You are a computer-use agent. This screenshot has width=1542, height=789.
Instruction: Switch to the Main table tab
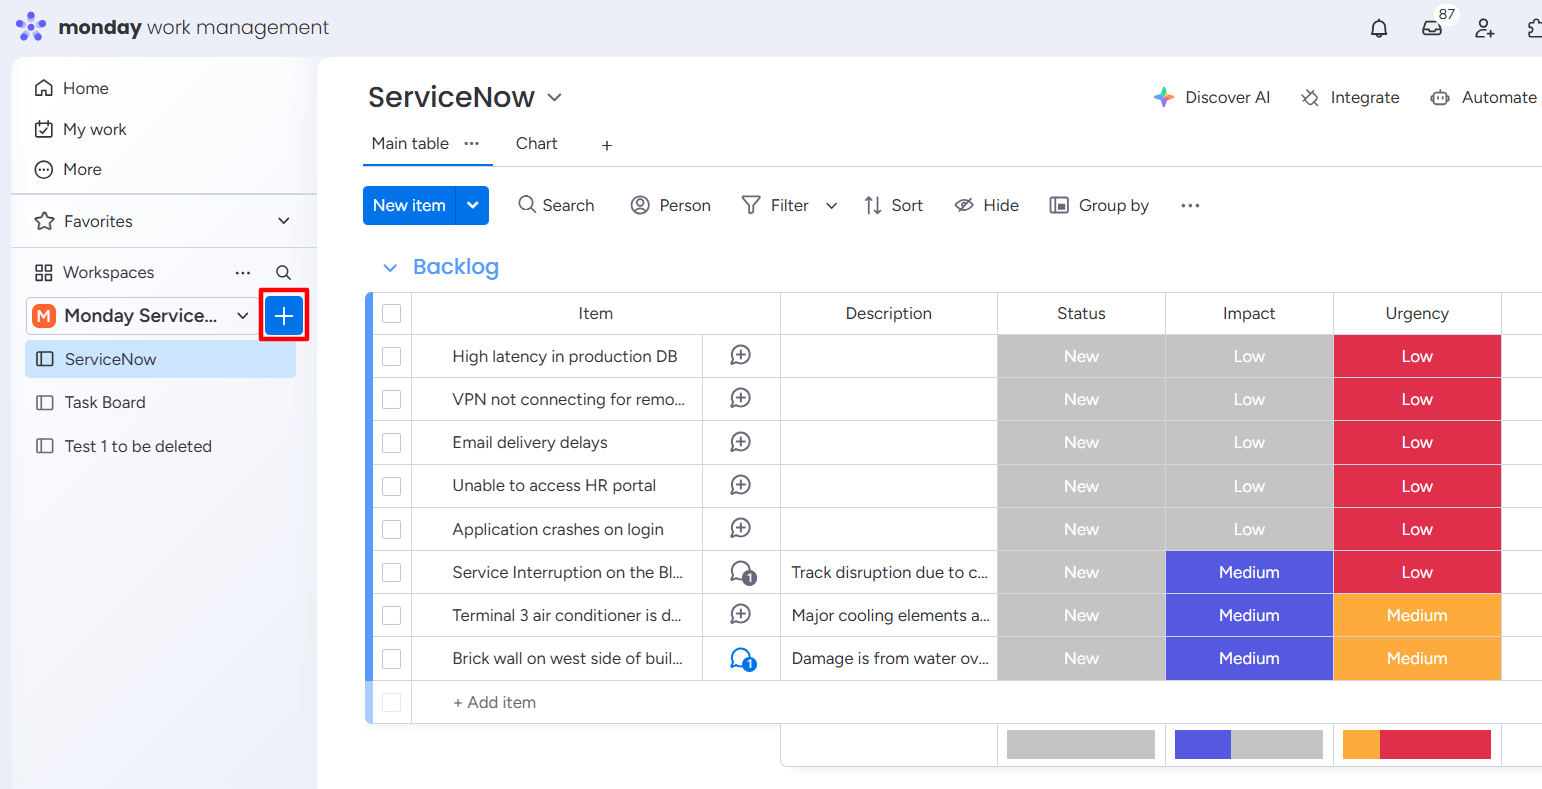point(410,143)
